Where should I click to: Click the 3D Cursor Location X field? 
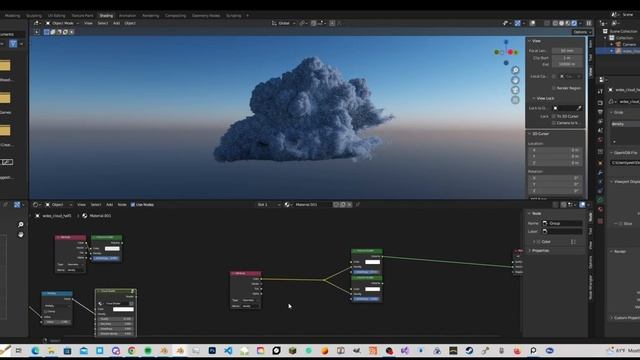(x=555, y=150)
